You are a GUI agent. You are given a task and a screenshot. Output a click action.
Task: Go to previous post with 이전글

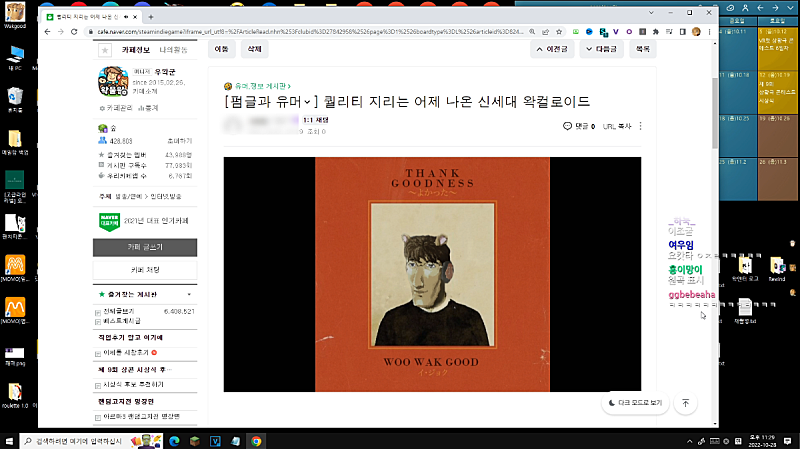[x=552, y=49]
